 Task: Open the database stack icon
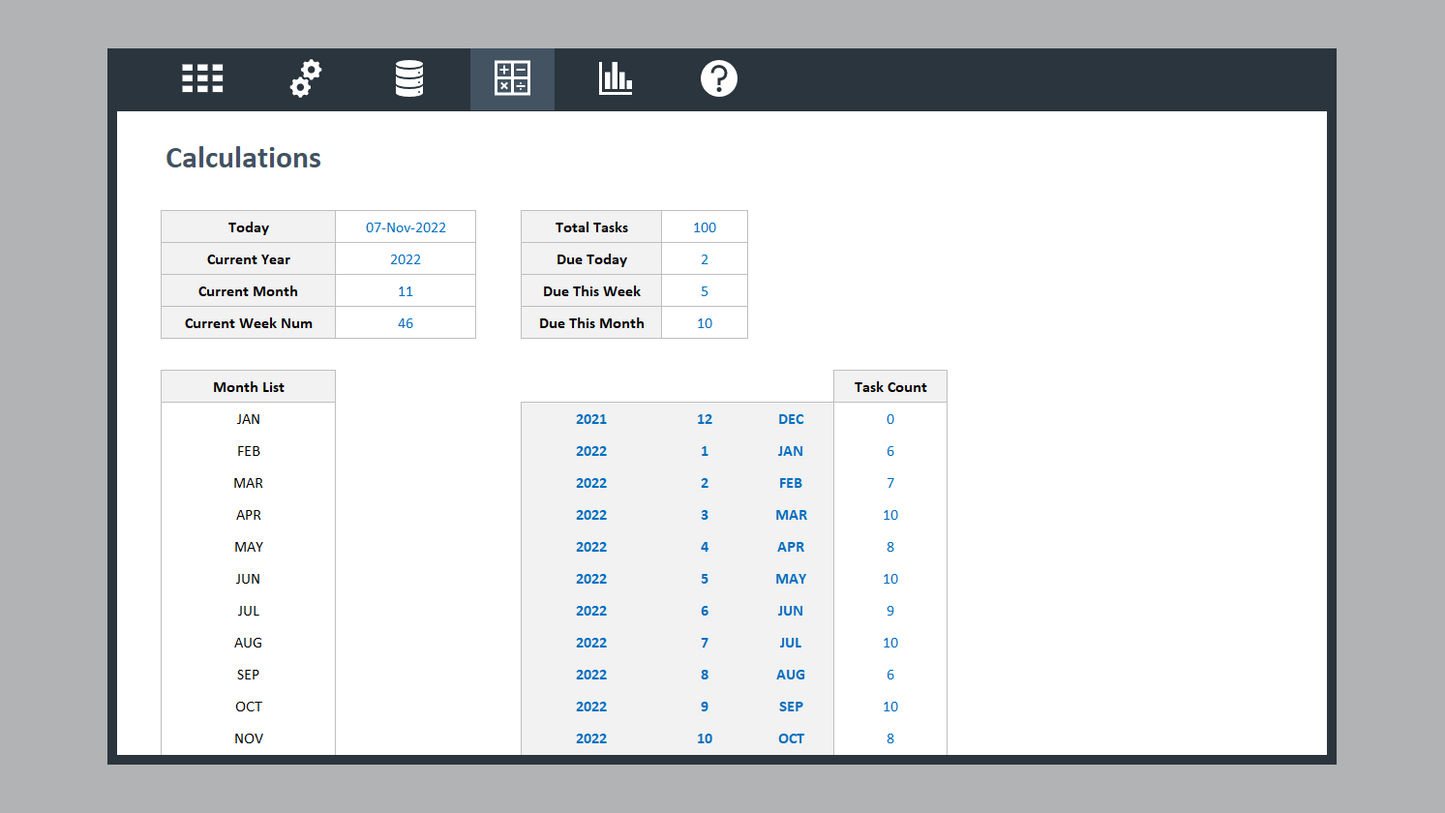coord(409,79)
